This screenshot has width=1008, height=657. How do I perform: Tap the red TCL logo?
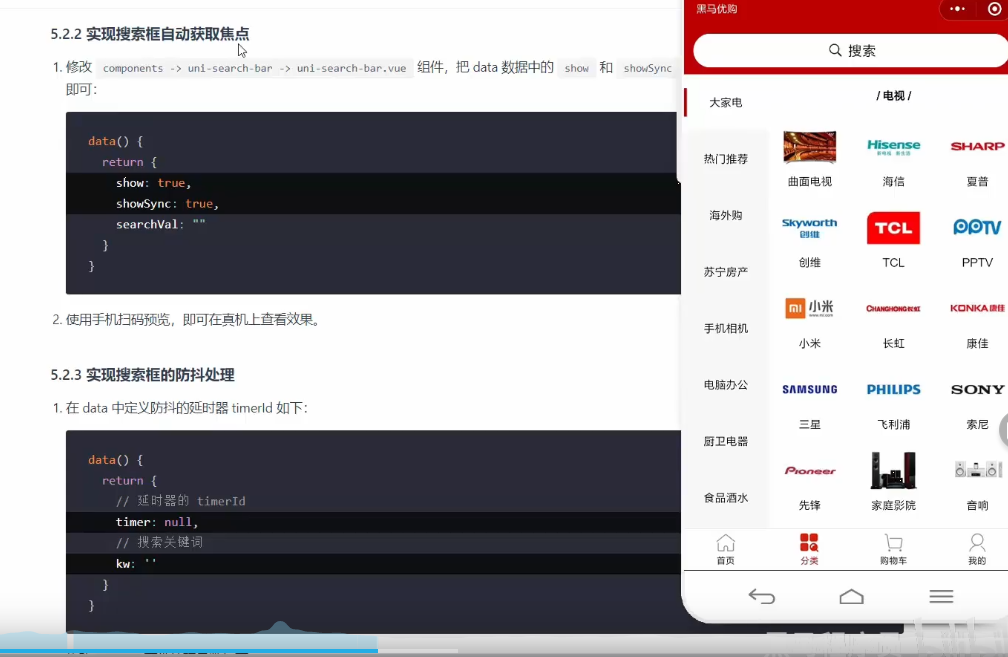pos(894,228)
